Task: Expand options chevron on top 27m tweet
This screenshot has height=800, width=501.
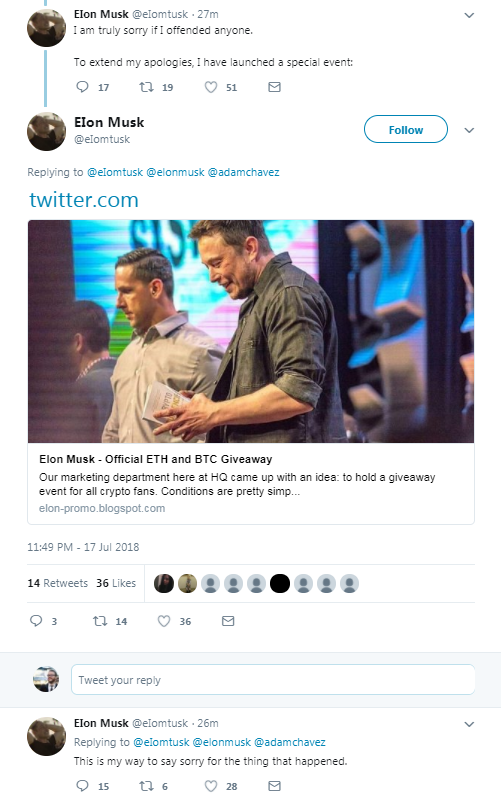Action: tap(469, 15)
